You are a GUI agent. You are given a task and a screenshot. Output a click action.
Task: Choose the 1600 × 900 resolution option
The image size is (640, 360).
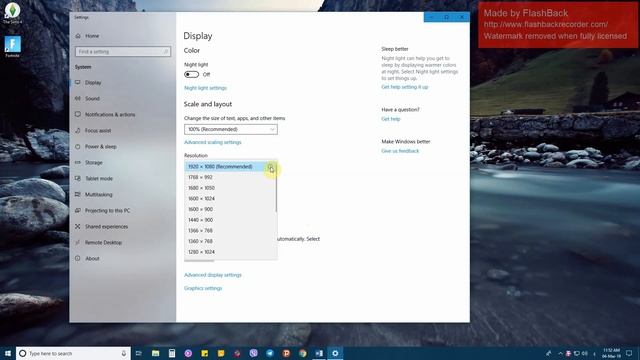230,209
